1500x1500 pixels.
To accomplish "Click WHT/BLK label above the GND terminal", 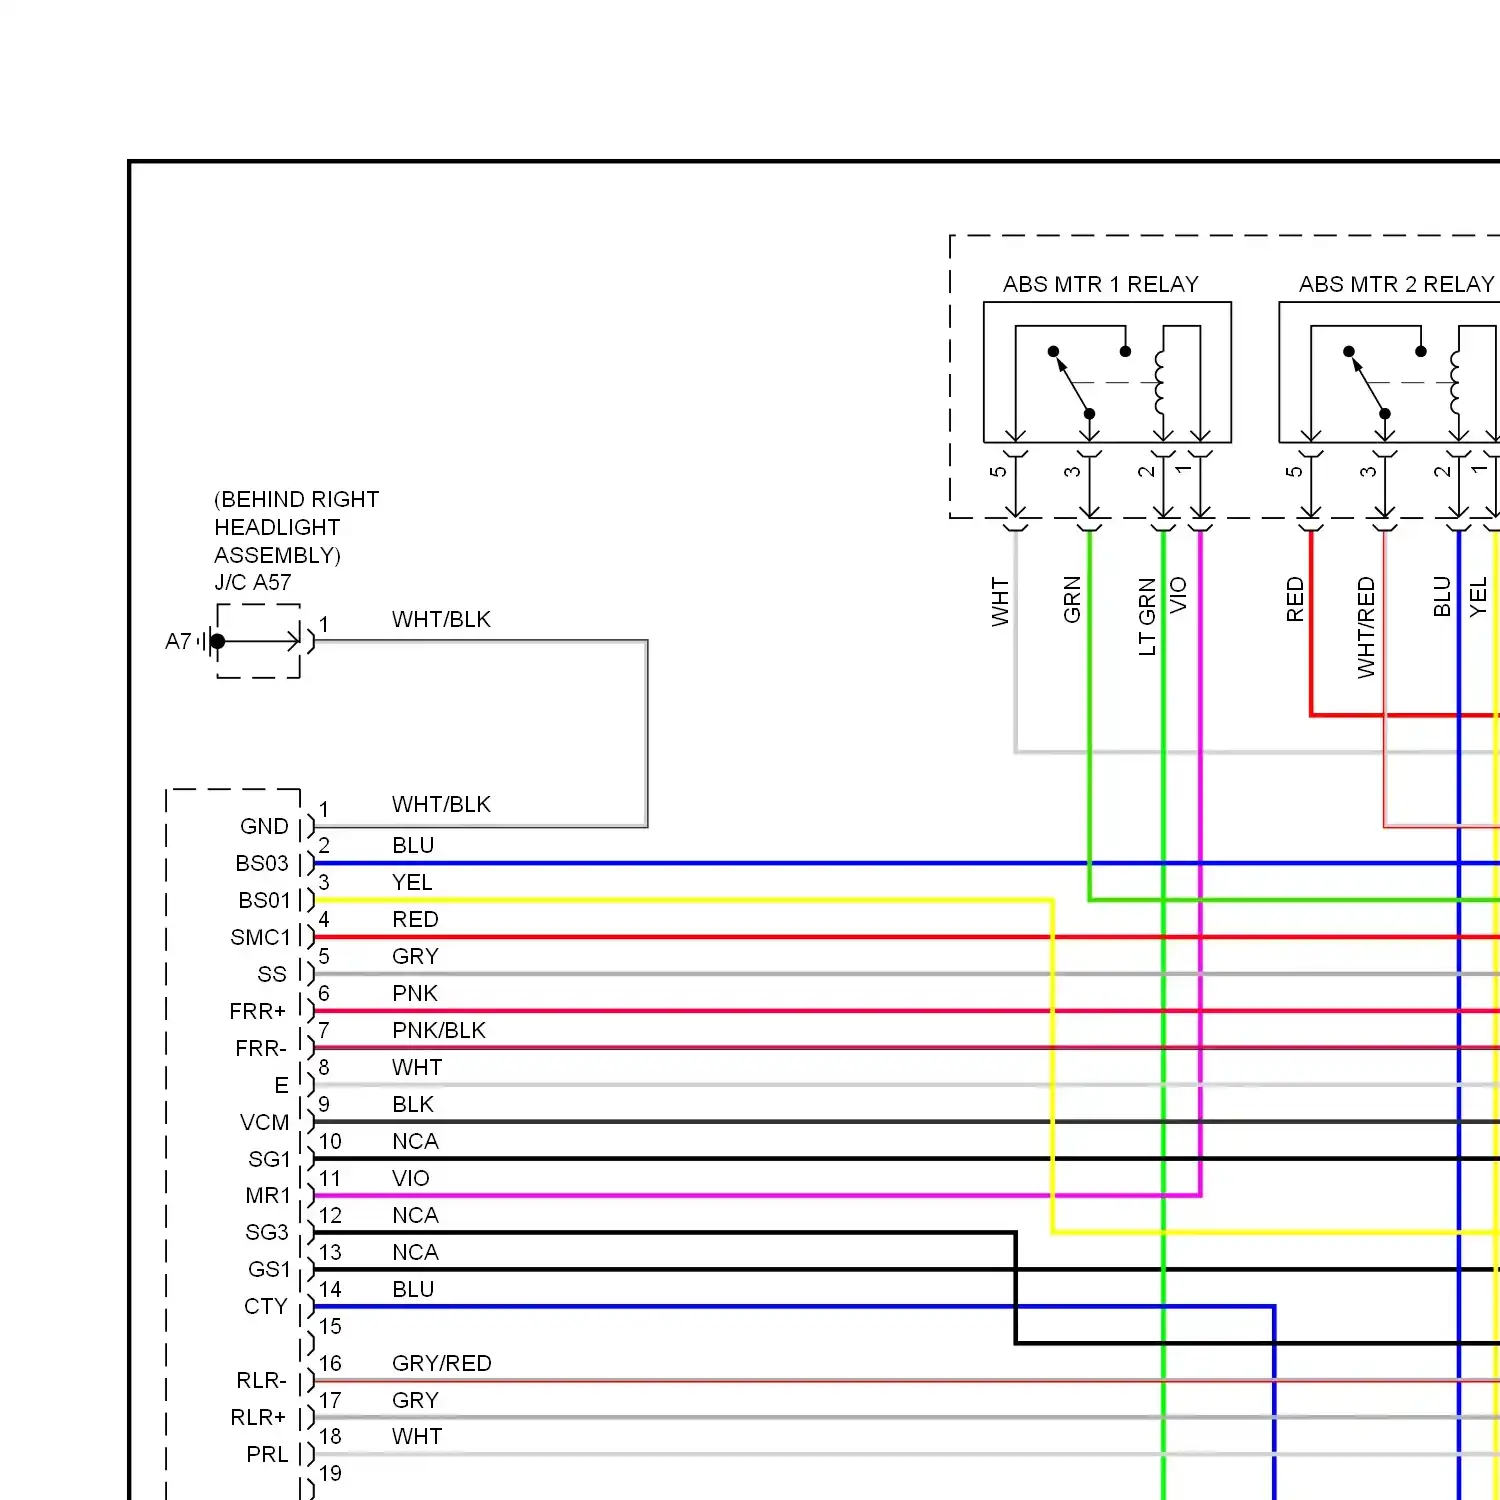I will point(441,804).
